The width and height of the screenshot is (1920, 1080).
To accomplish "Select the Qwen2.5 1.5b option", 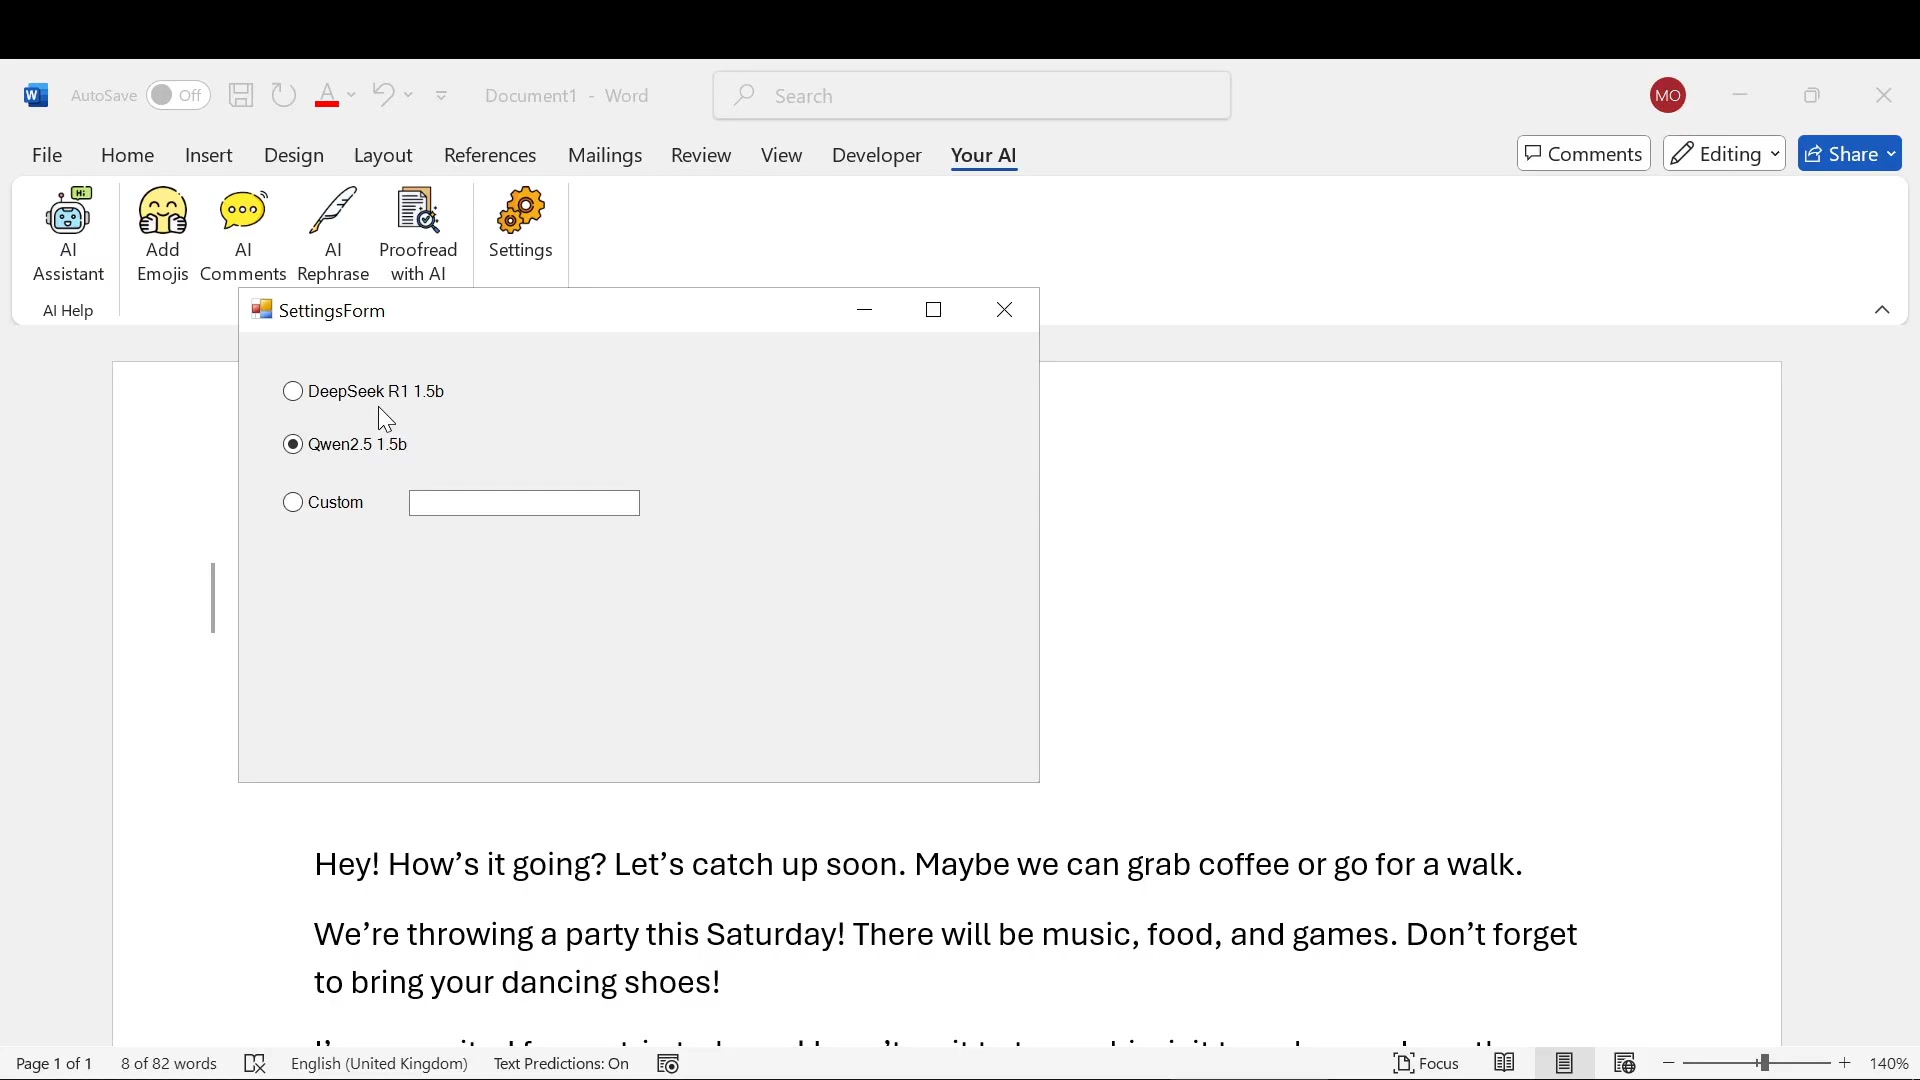I will (x=346, y=444).
